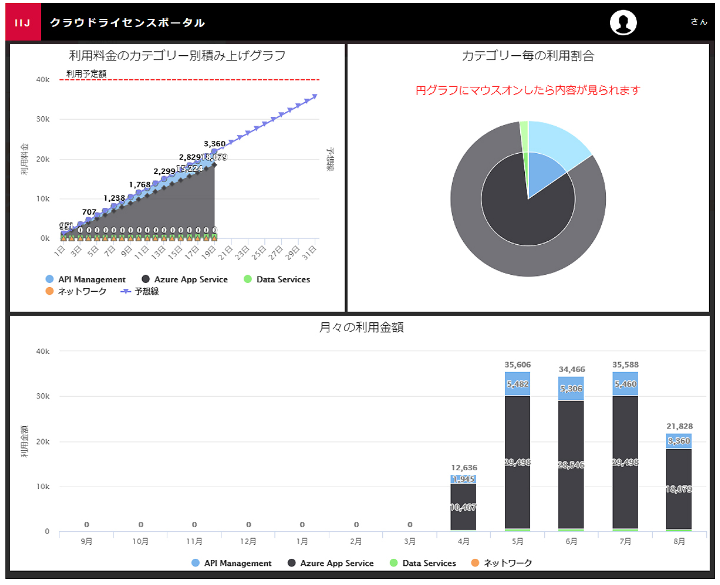The height and width of the screenshot is (585, 720).
Task: Click the dark Azure segment of 4月 bar
Action: tap(463, 507)
